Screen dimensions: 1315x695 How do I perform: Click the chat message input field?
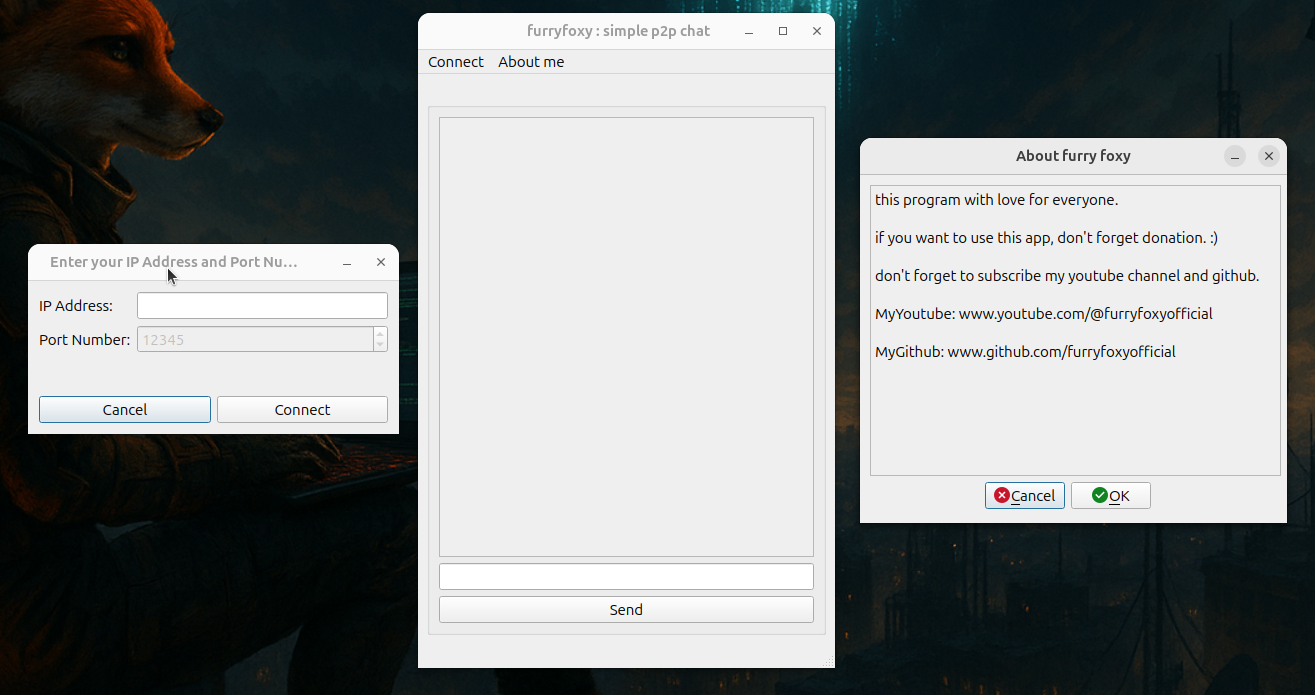[626, 577]
